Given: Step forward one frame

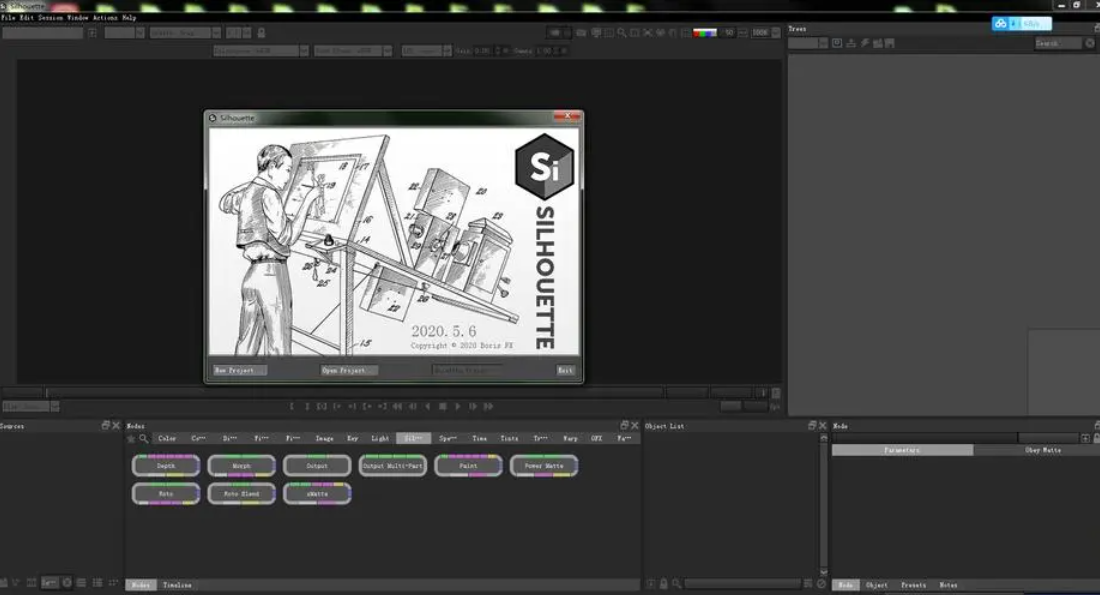Looking at the screenshot, I should point(473,406).
